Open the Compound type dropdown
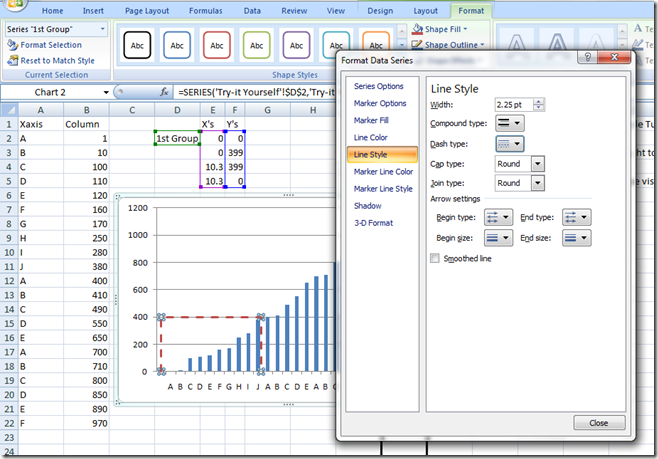 510,123
